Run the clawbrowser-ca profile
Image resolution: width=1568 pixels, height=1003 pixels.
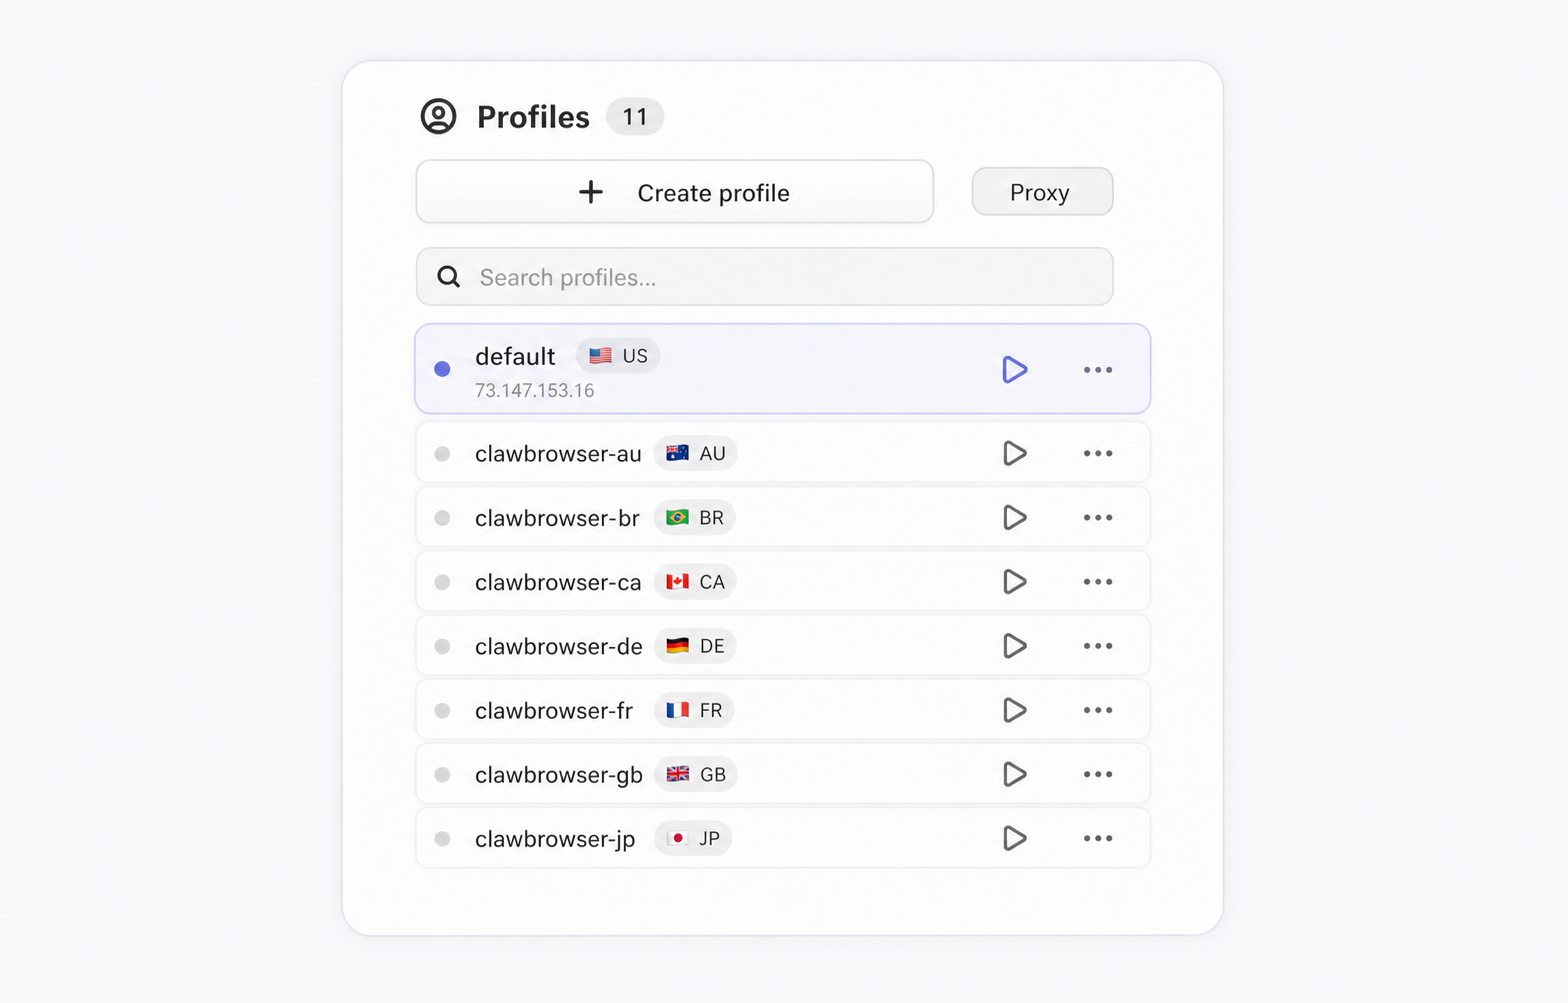(x=1014, y=581)
